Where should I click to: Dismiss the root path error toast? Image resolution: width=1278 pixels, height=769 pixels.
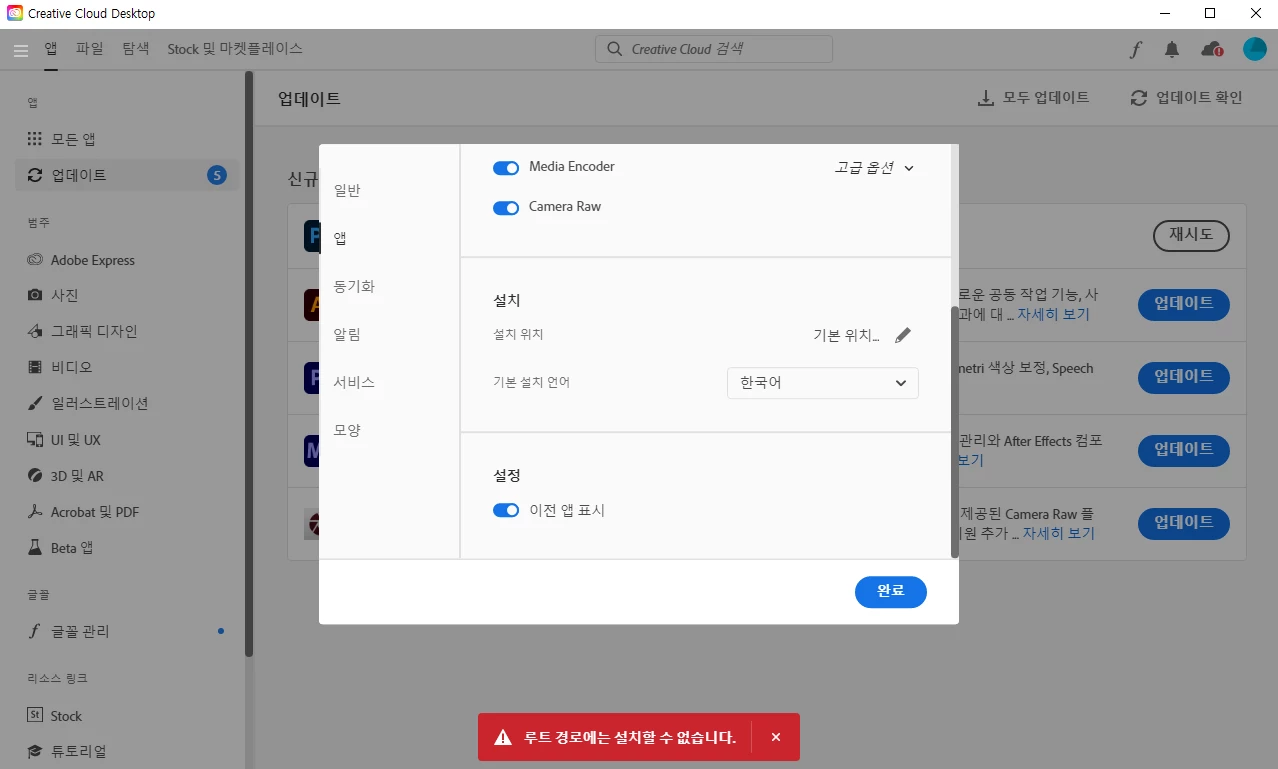(x=776, y=738)
